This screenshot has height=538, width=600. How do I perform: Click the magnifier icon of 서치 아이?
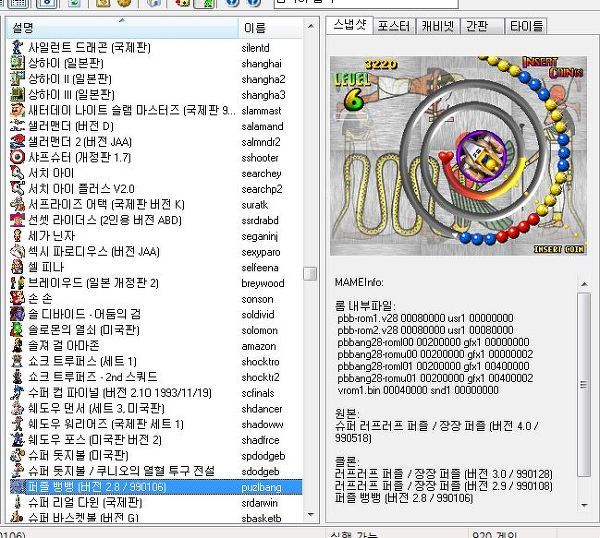(17, 173)
